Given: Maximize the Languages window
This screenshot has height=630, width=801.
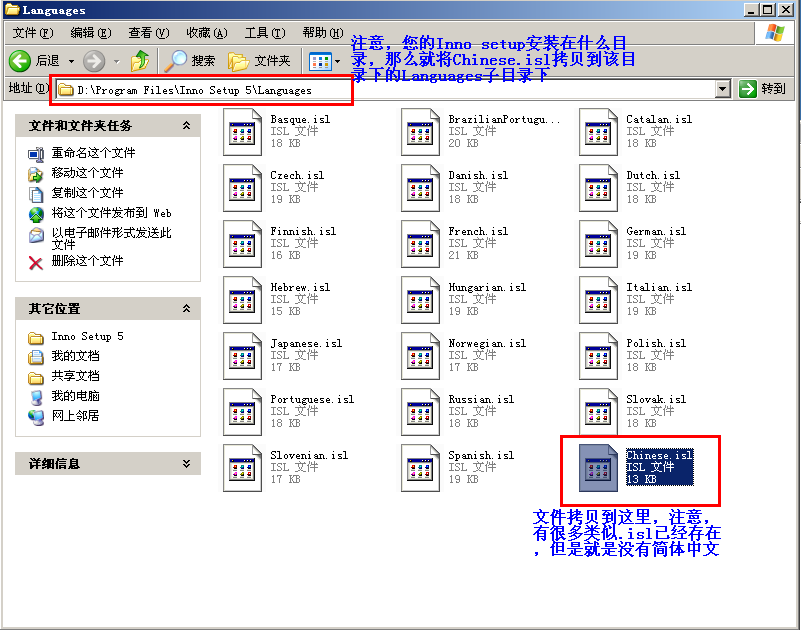Looking at the screenshot, I should click(x=768, y=10).
